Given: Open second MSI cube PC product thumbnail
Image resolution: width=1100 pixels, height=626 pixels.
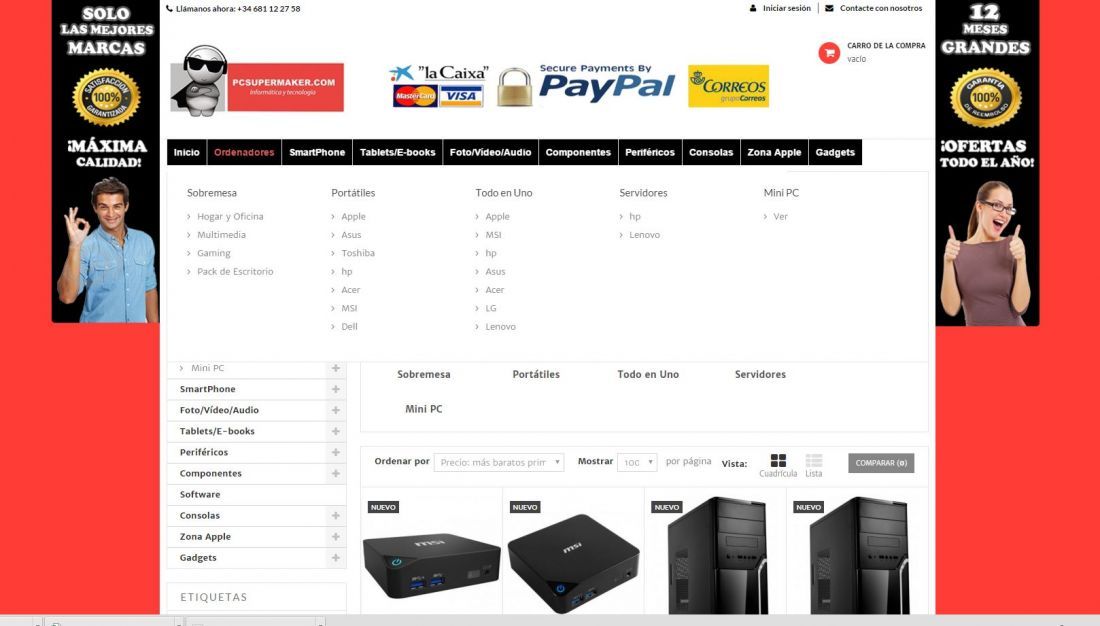Looking at the screenshot, I should (x=573, y=563).
